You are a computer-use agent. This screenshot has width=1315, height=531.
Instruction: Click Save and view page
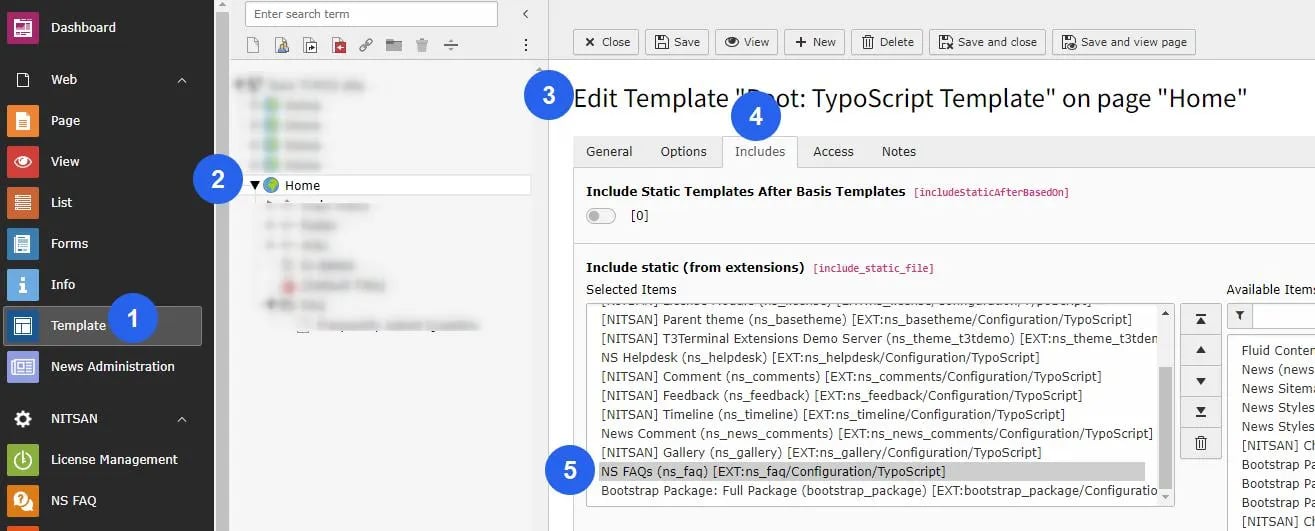pyautogui.click(x=1124, y=42)
